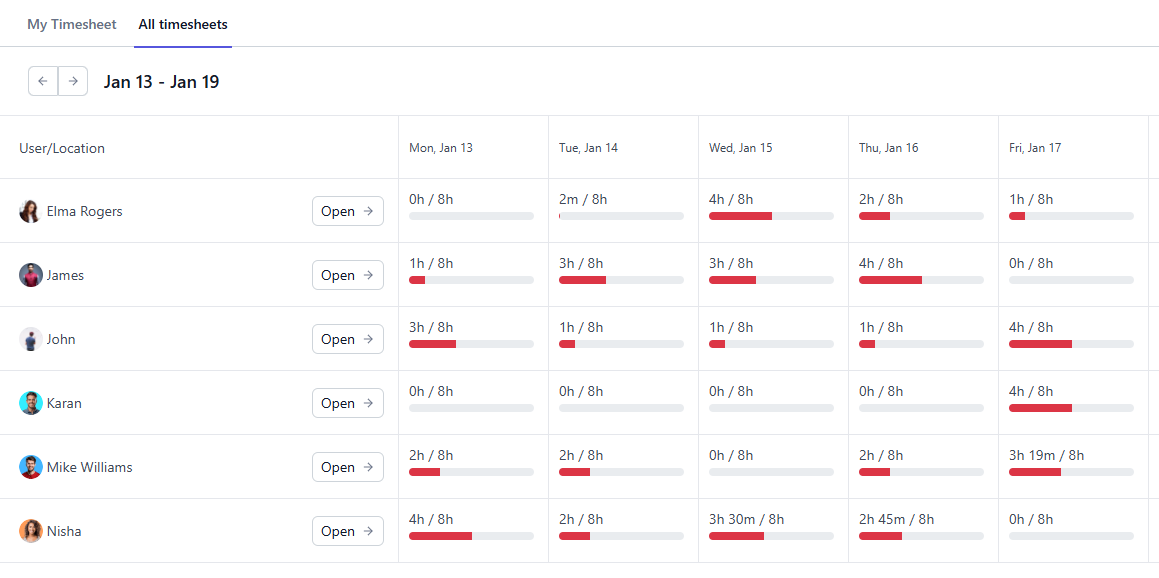Click the User/Location column header
This screenshot has height=578, width=1159.
(62, 148)
